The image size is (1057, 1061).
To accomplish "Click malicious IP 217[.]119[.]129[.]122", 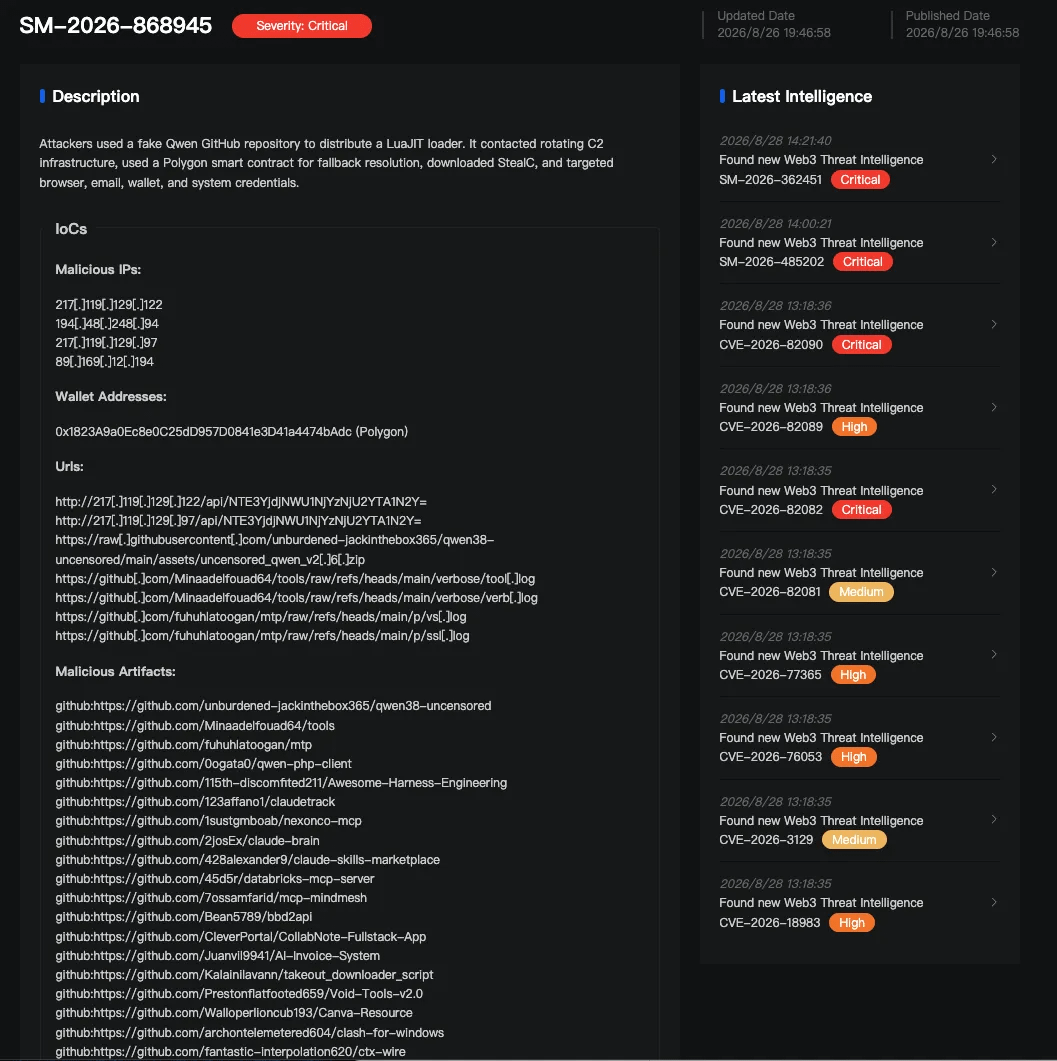I will [109, 304].
